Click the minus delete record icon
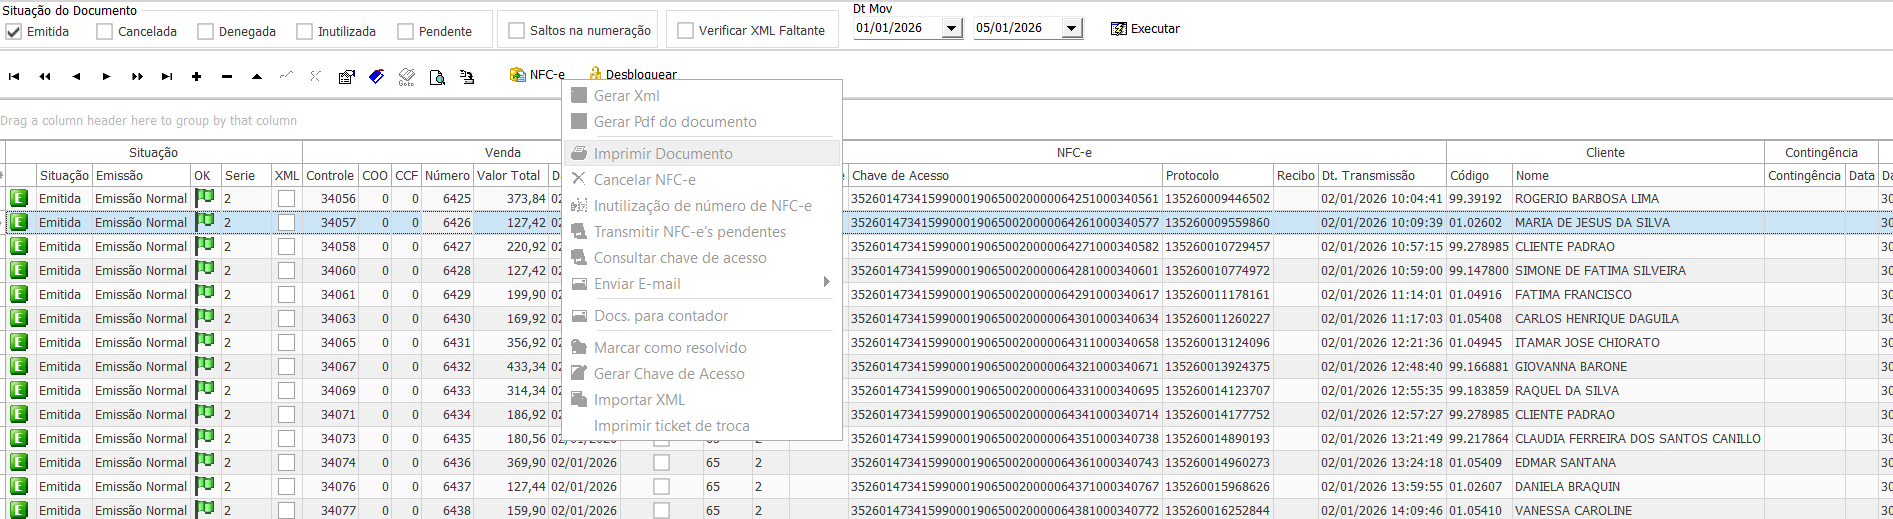This screenshot has width=1893, height=519. tap(227, 76)
